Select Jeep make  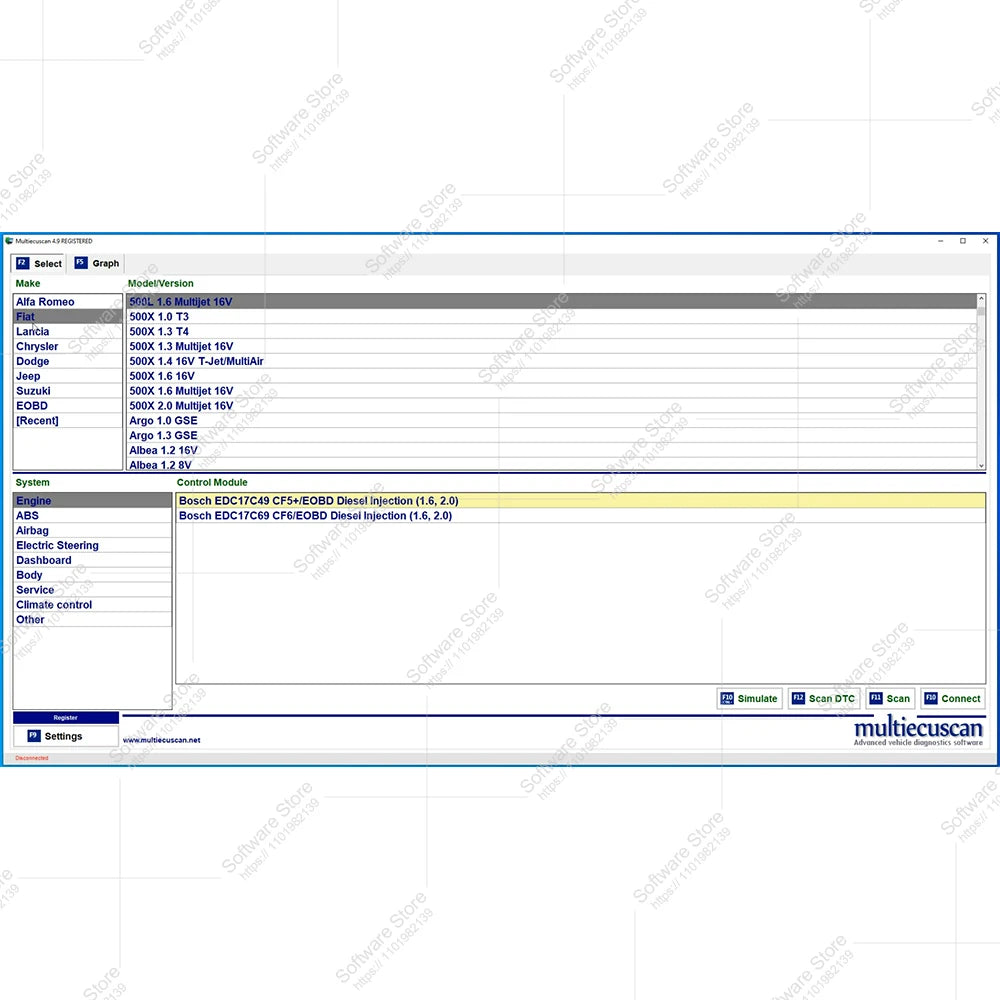[x=68, y=376]
